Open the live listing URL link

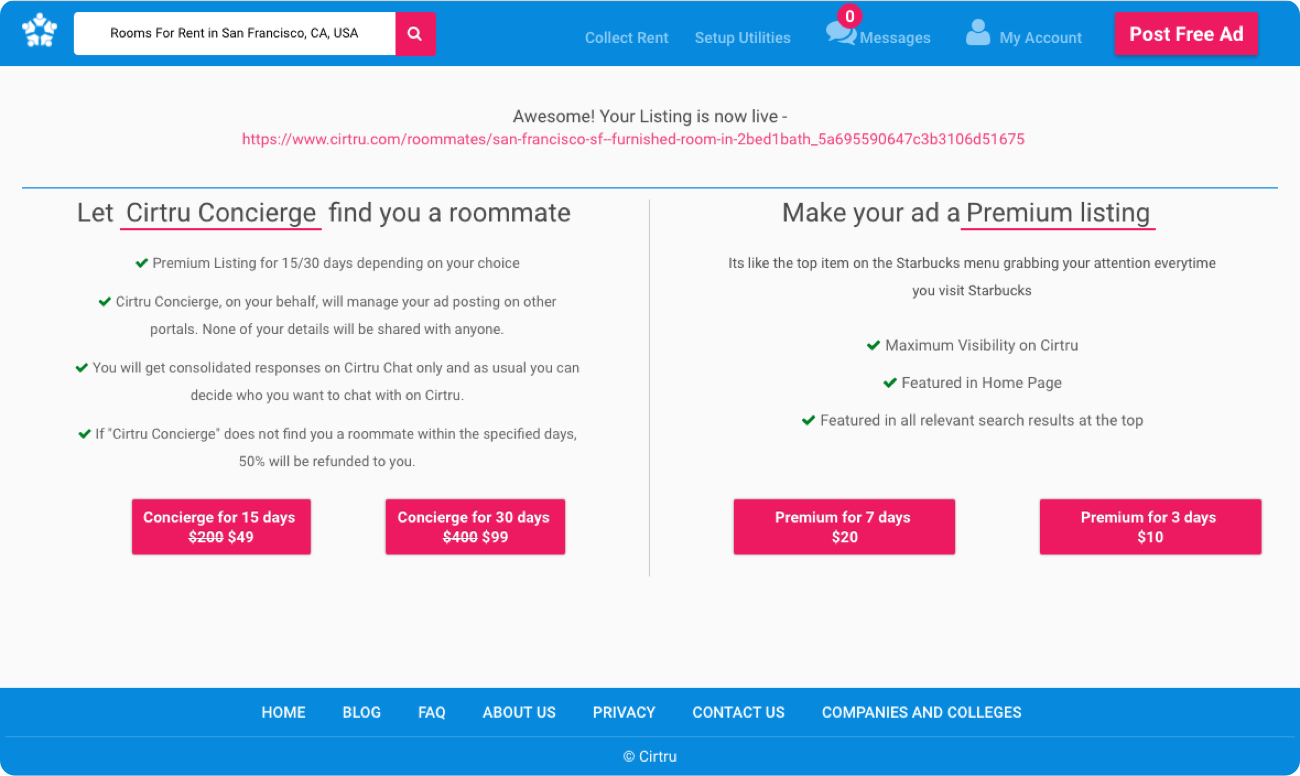pyautogui.click(x=633, y=139)
